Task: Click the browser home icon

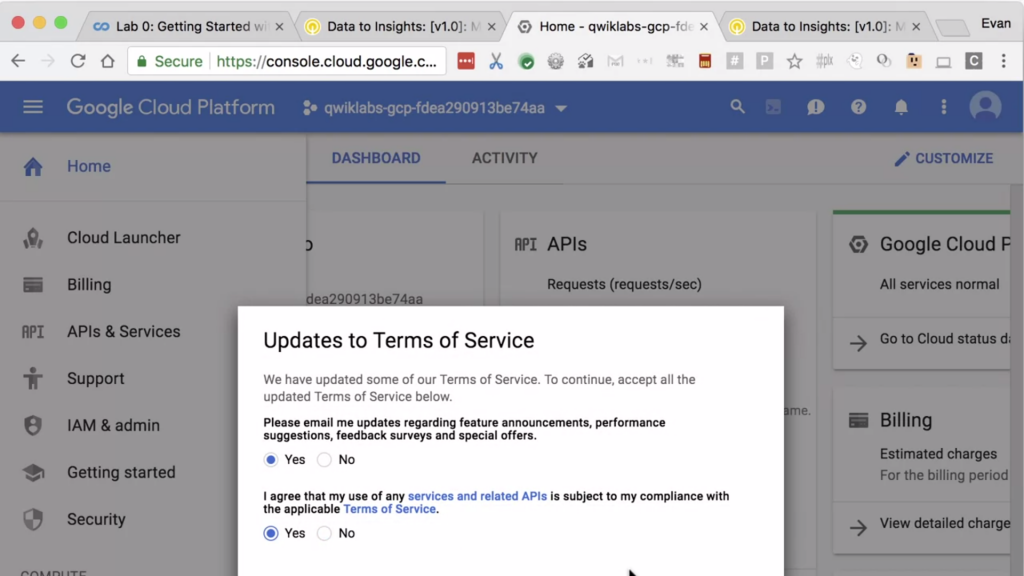Action: click(108, 61)
